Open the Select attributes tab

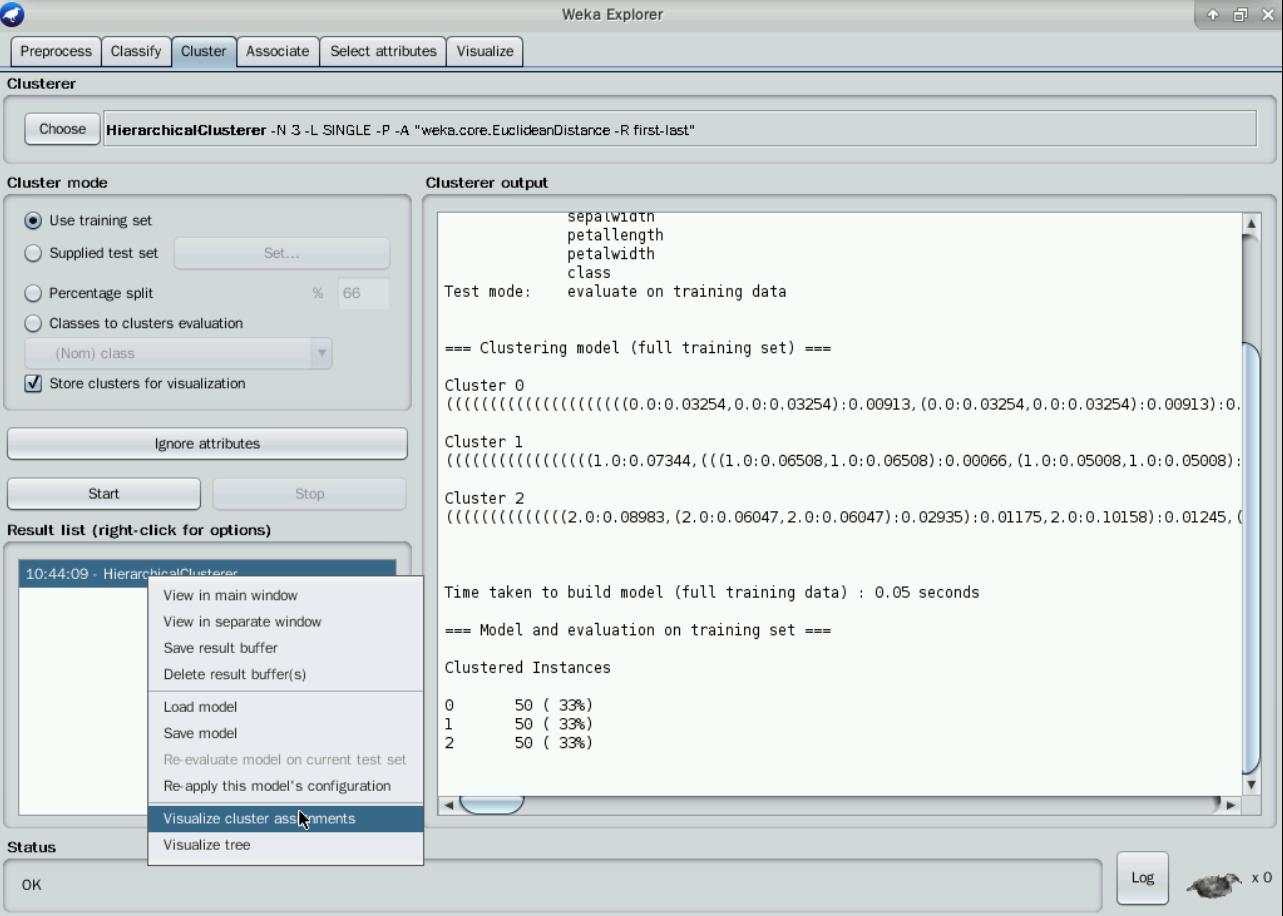click(383, 52)
